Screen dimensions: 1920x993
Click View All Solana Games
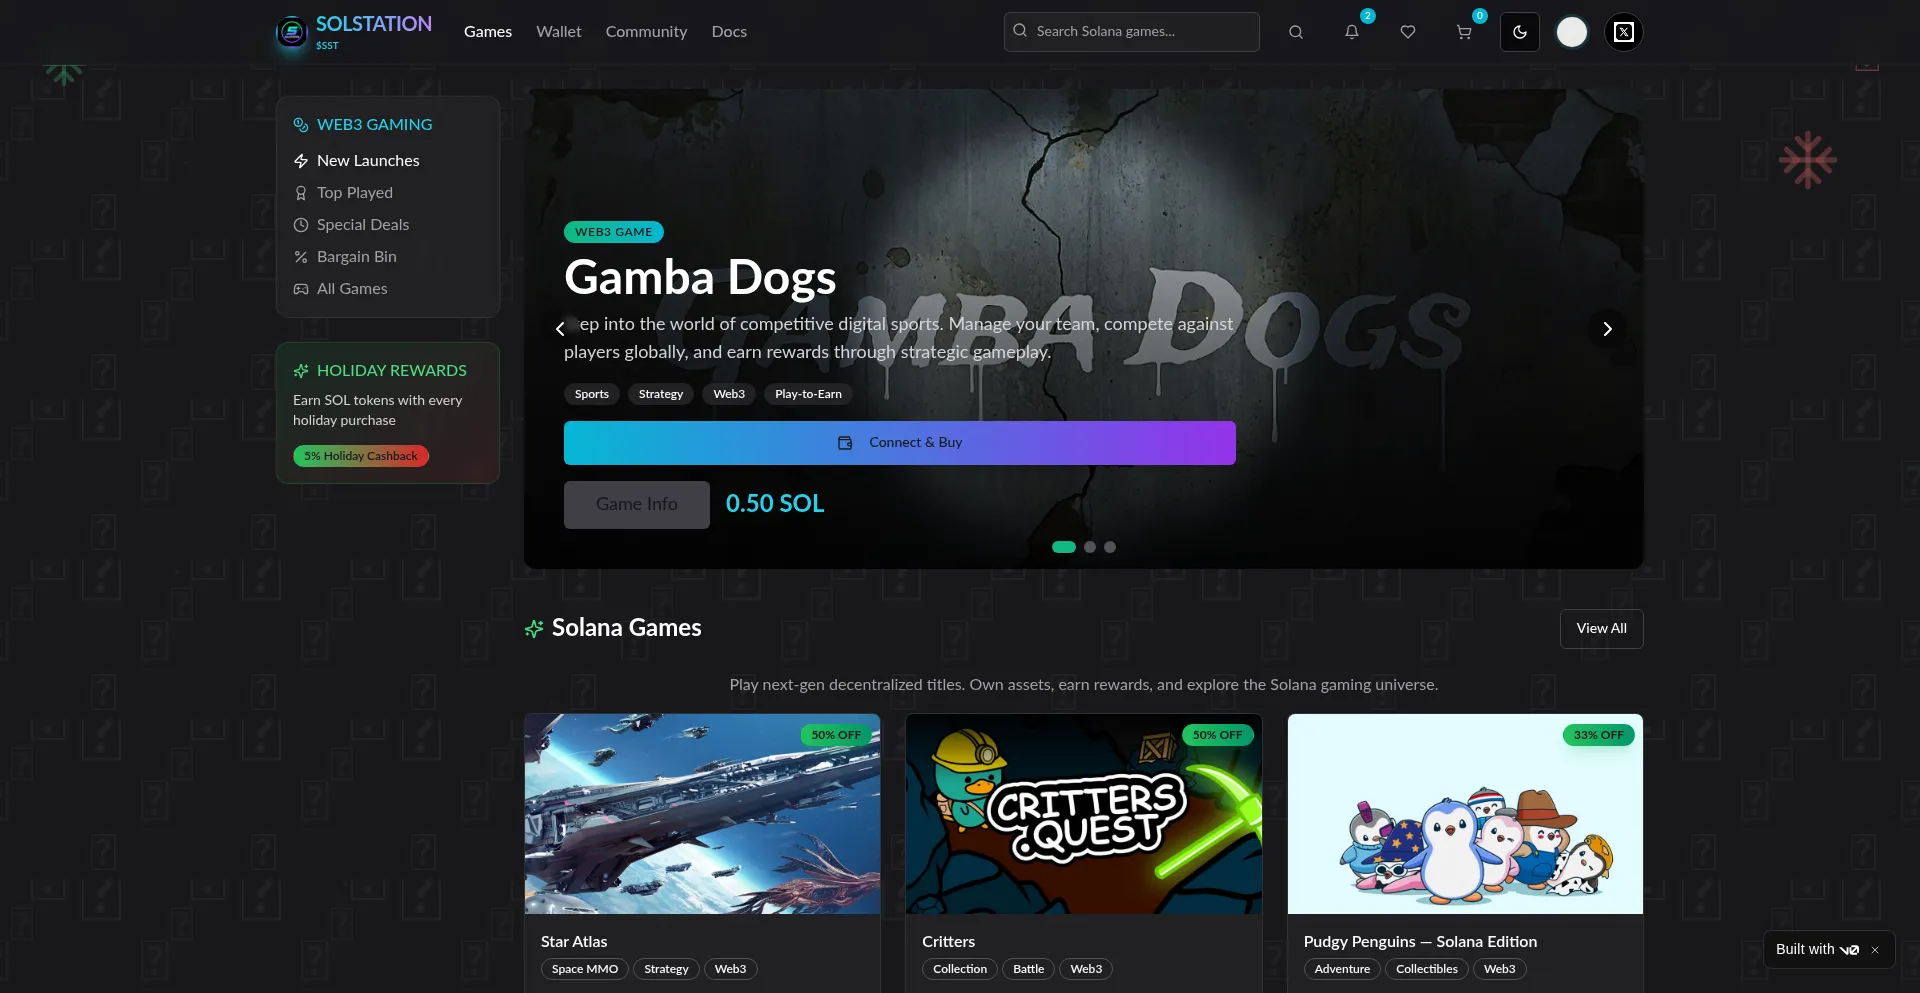point(1601,629)
